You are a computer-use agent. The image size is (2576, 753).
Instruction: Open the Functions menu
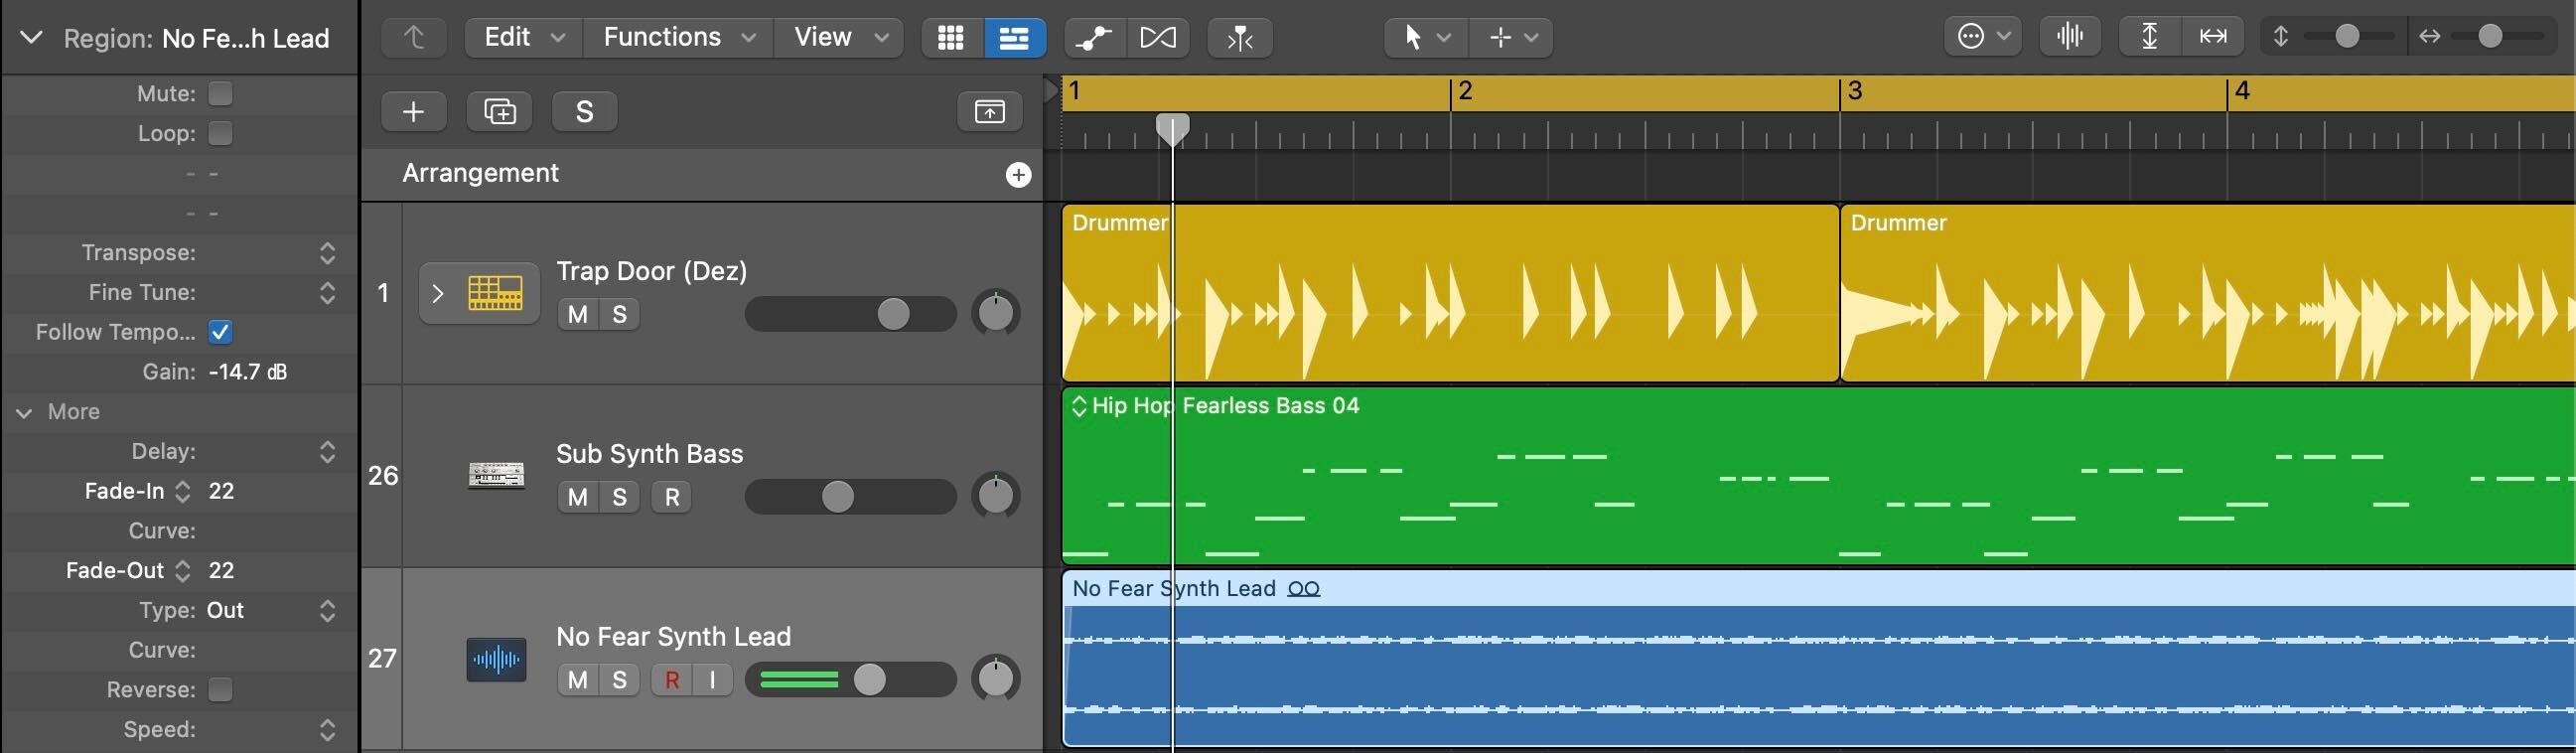coord(677,38)
